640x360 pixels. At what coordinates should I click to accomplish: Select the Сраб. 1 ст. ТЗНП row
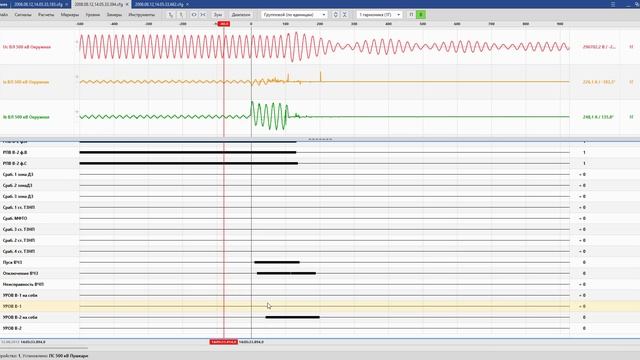(320, 207)
